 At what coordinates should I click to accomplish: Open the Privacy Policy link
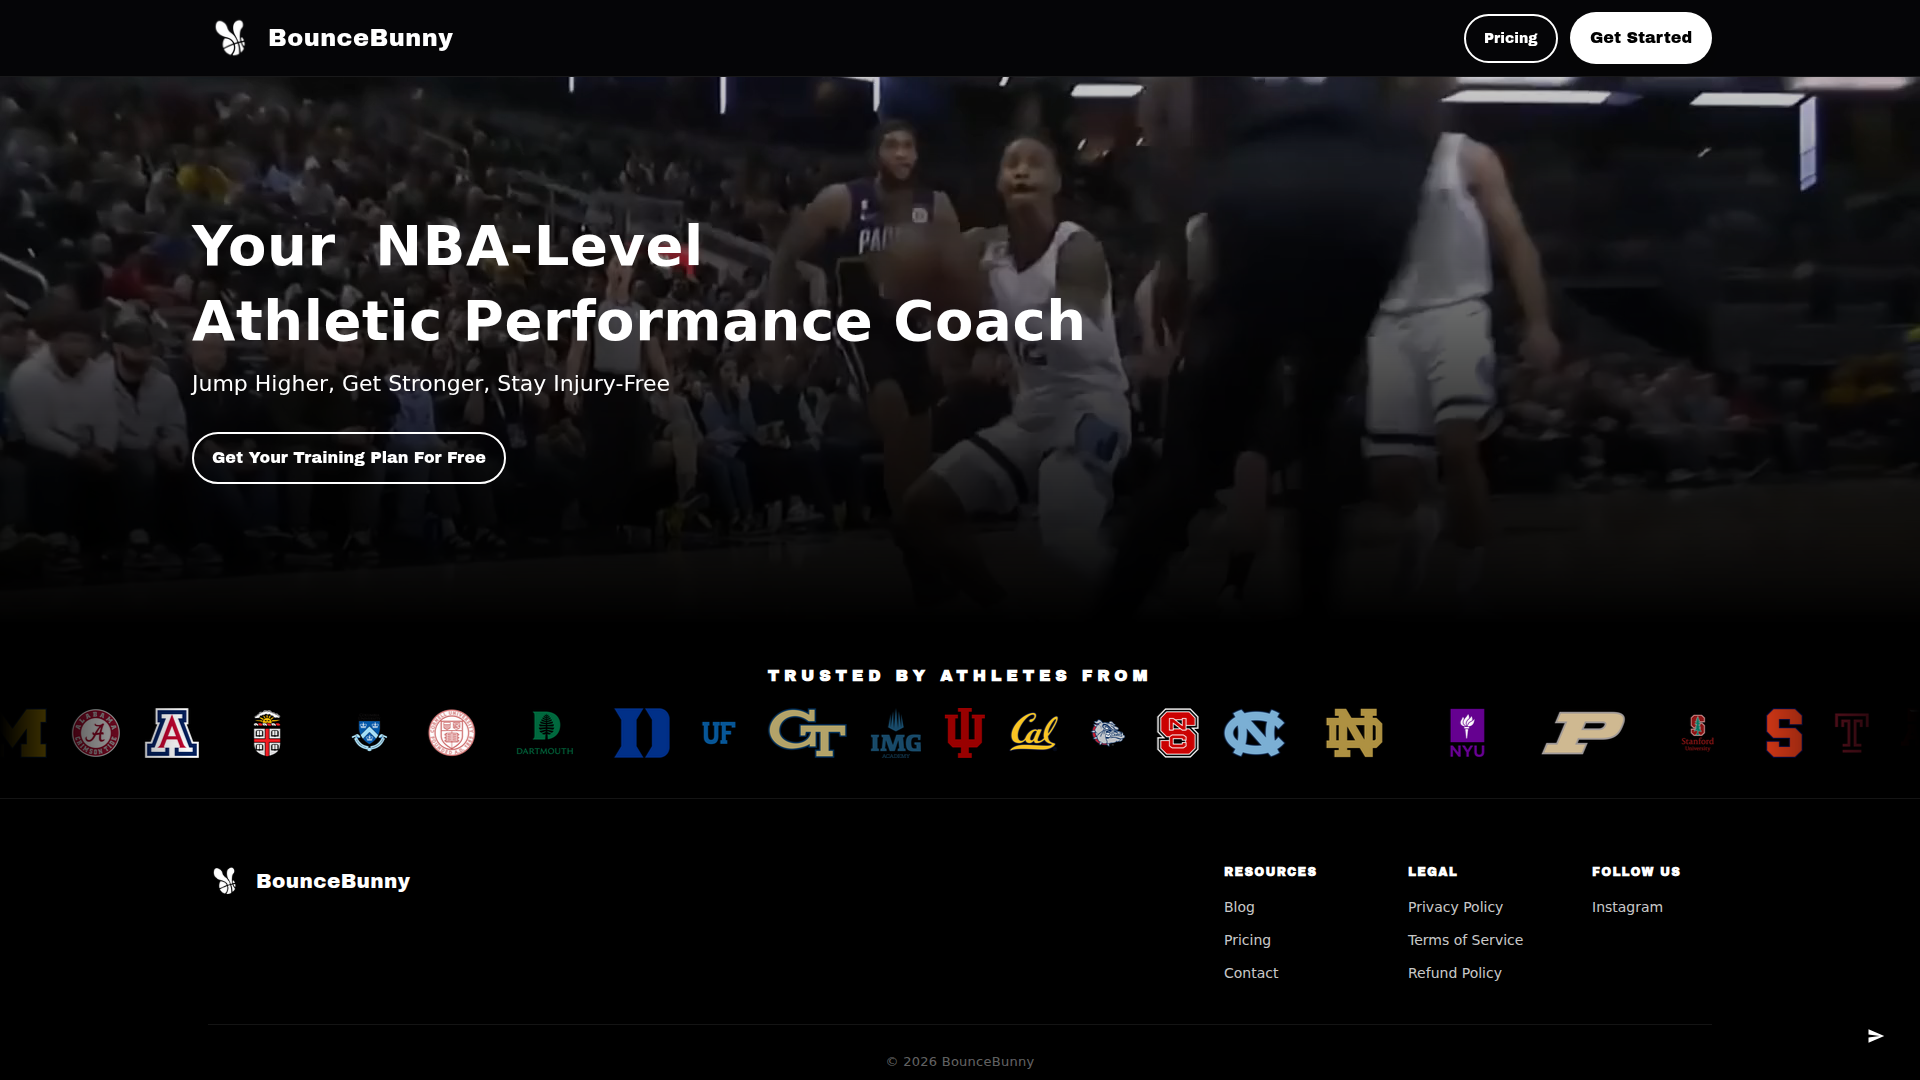pyautogui.click(x=1455, y=907)
